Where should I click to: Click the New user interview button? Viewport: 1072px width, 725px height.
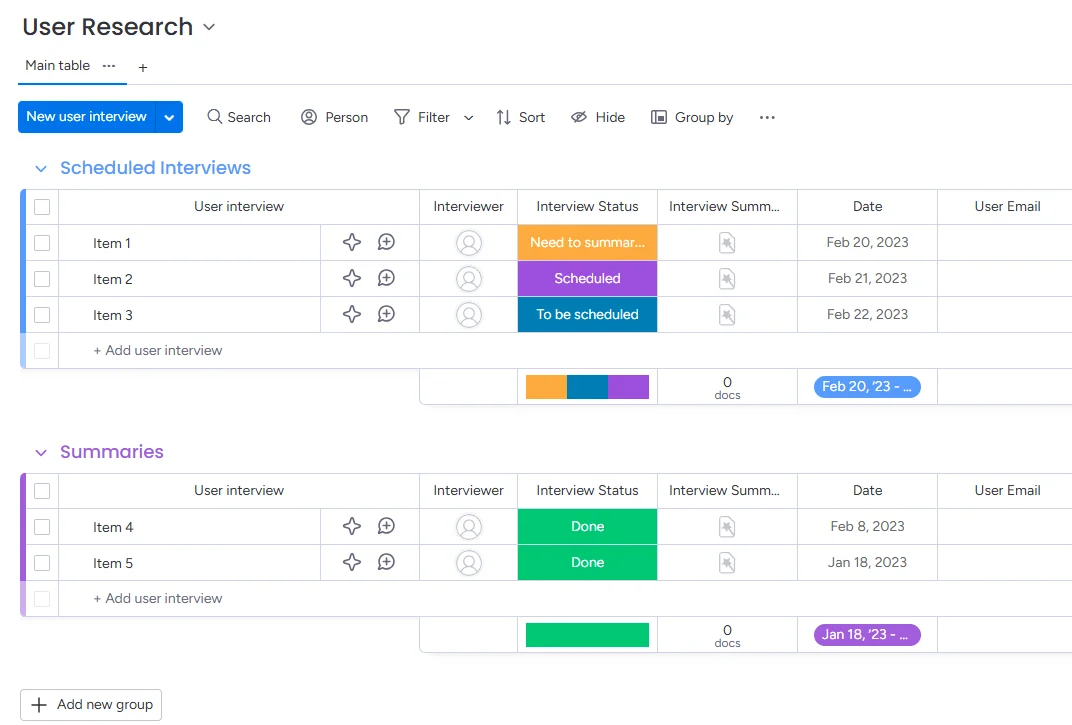[x=85, y=117]
